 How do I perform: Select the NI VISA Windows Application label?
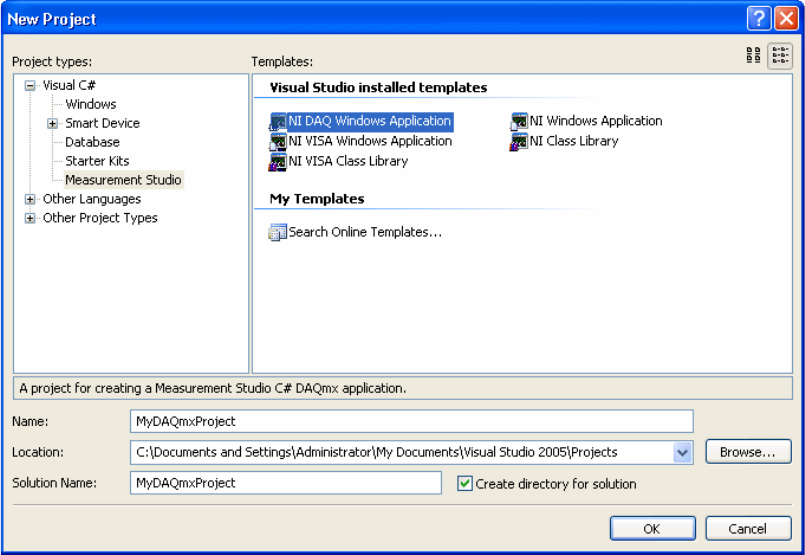370,141
